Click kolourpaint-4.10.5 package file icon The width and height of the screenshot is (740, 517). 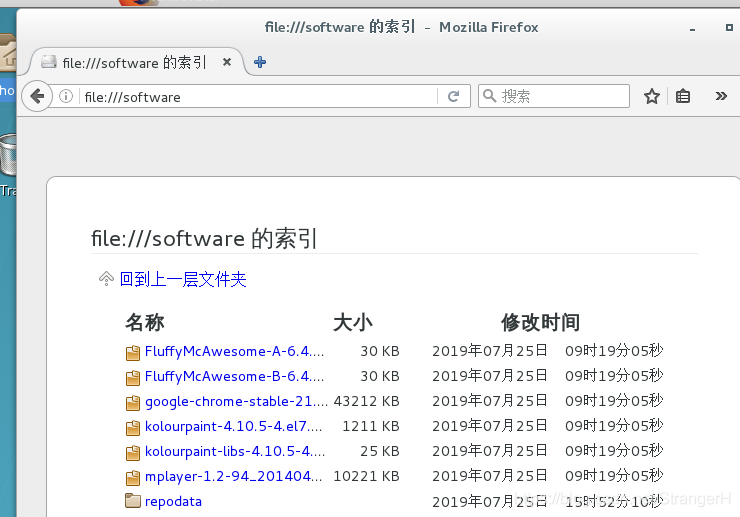[x=133, y=428]
